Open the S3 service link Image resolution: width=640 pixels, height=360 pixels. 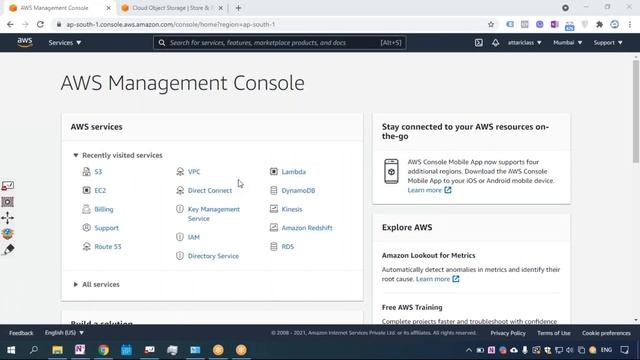point(98,171)
